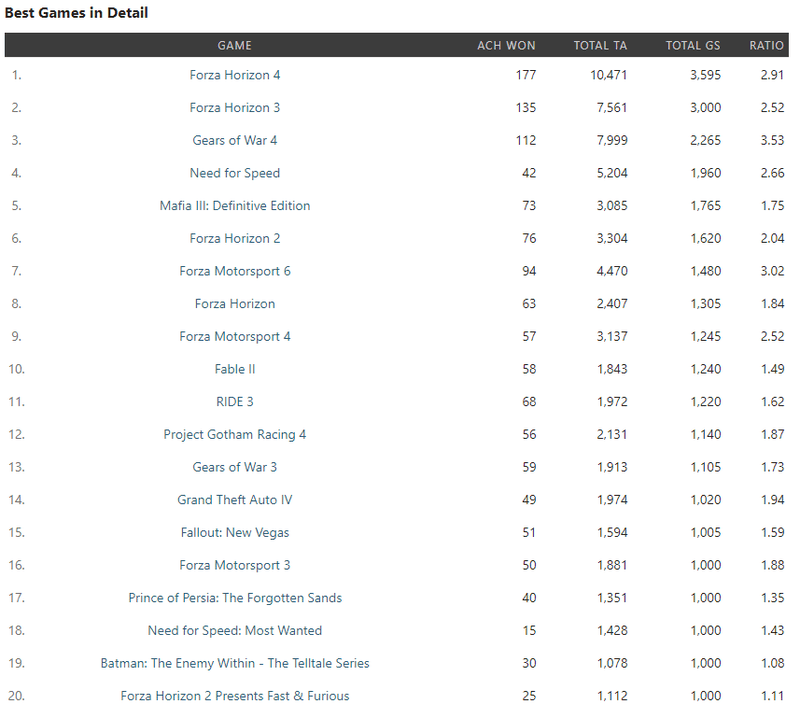Select the 1,078 Total TA value
800x704 pixels.
pyautogui.click(x=612, y=663)
